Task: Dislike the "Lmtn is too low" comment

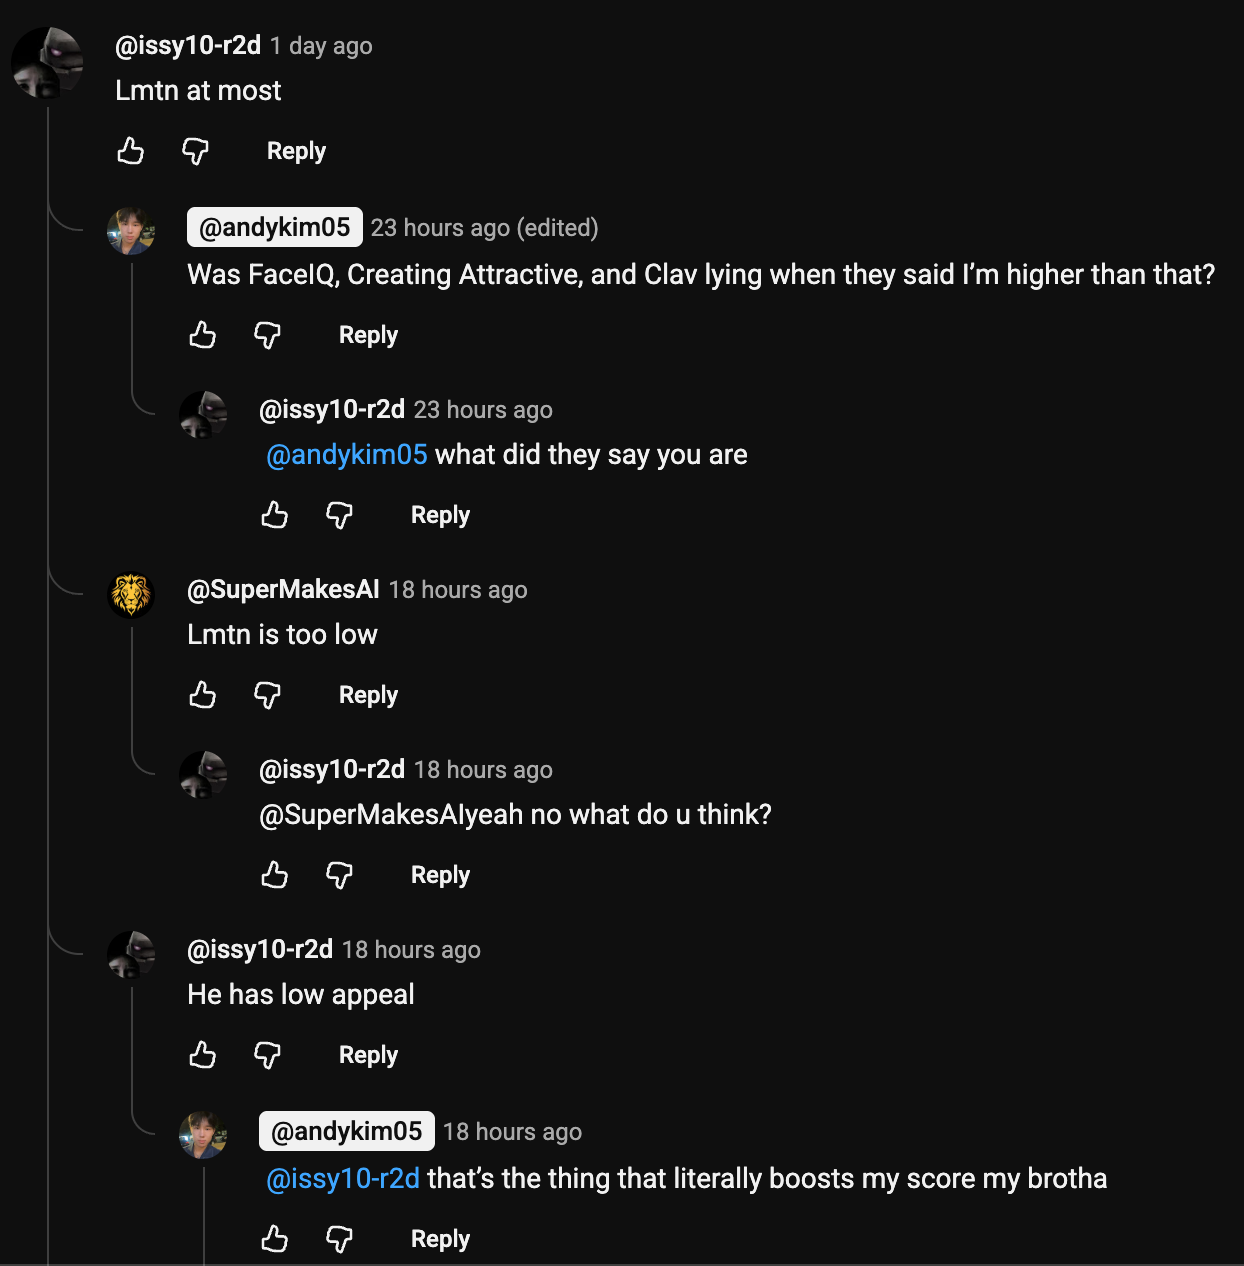Action: [267, 695]
